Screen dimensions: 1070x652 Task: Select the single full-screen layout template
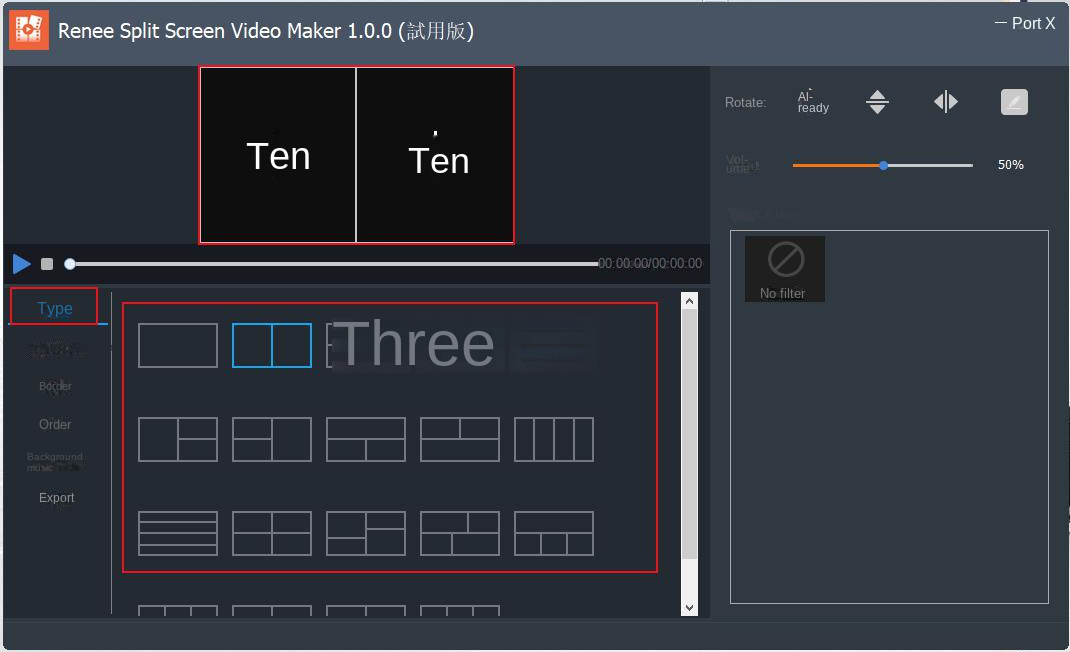(178, 344)
